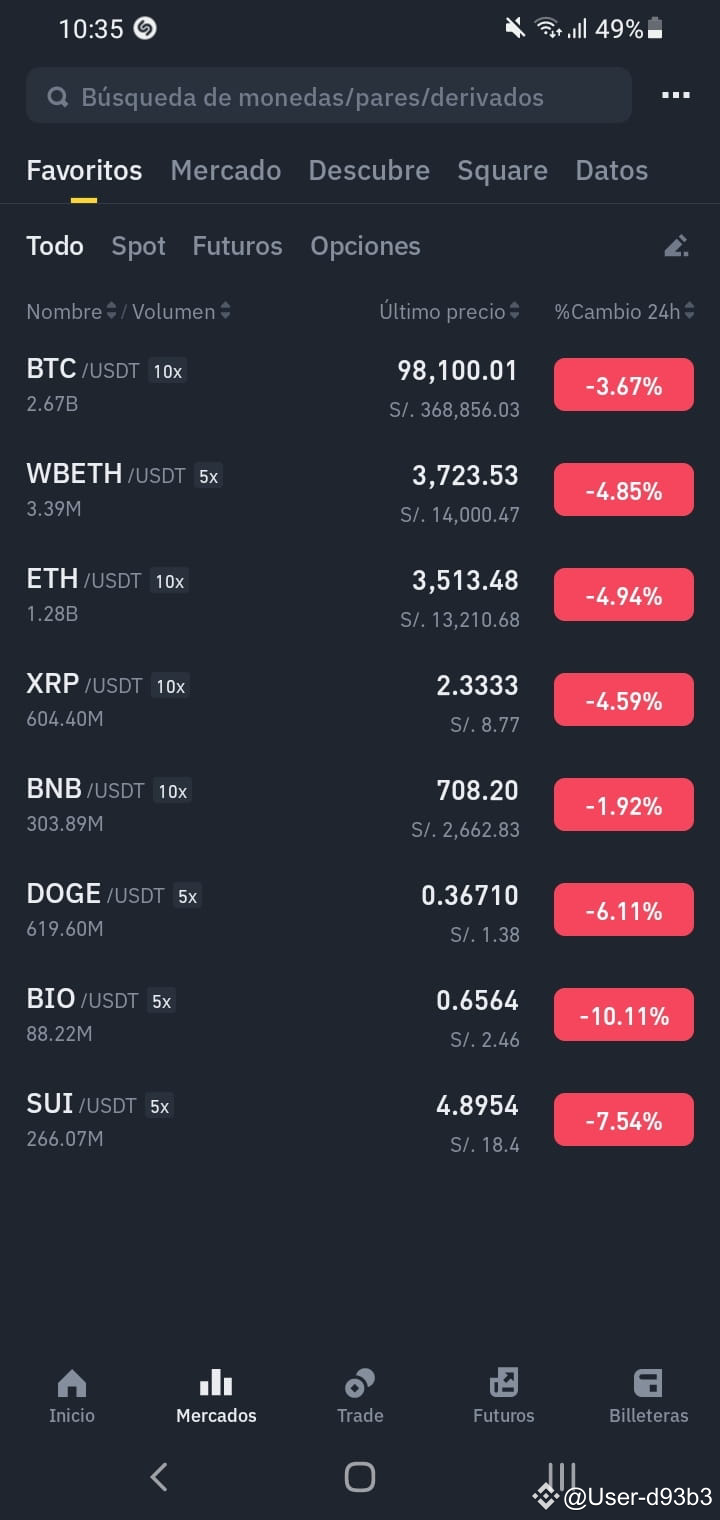720x1520 pixels.
Task: Sort by Último precio
Action: tap(449, 311)
